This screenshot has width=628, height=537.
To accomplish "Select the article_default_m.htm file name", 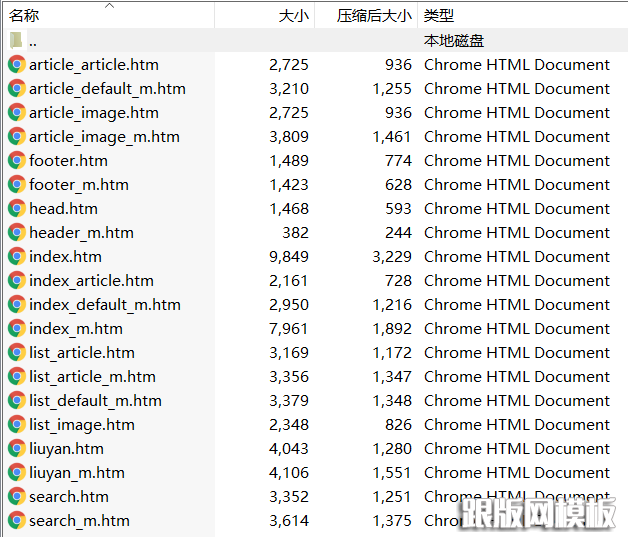I will point(107,89).
